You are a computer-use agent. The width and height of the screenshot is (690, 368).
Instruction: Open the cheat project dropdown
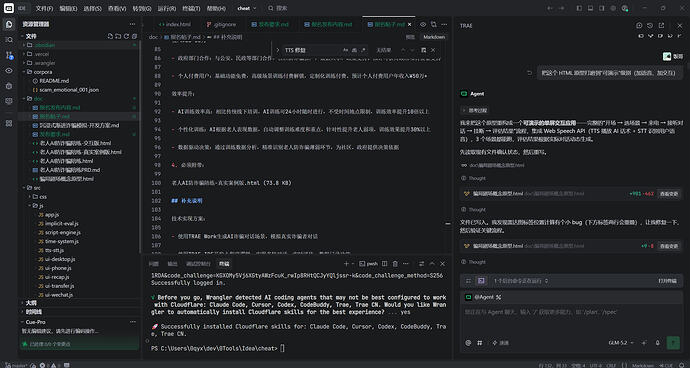(246, 8)
